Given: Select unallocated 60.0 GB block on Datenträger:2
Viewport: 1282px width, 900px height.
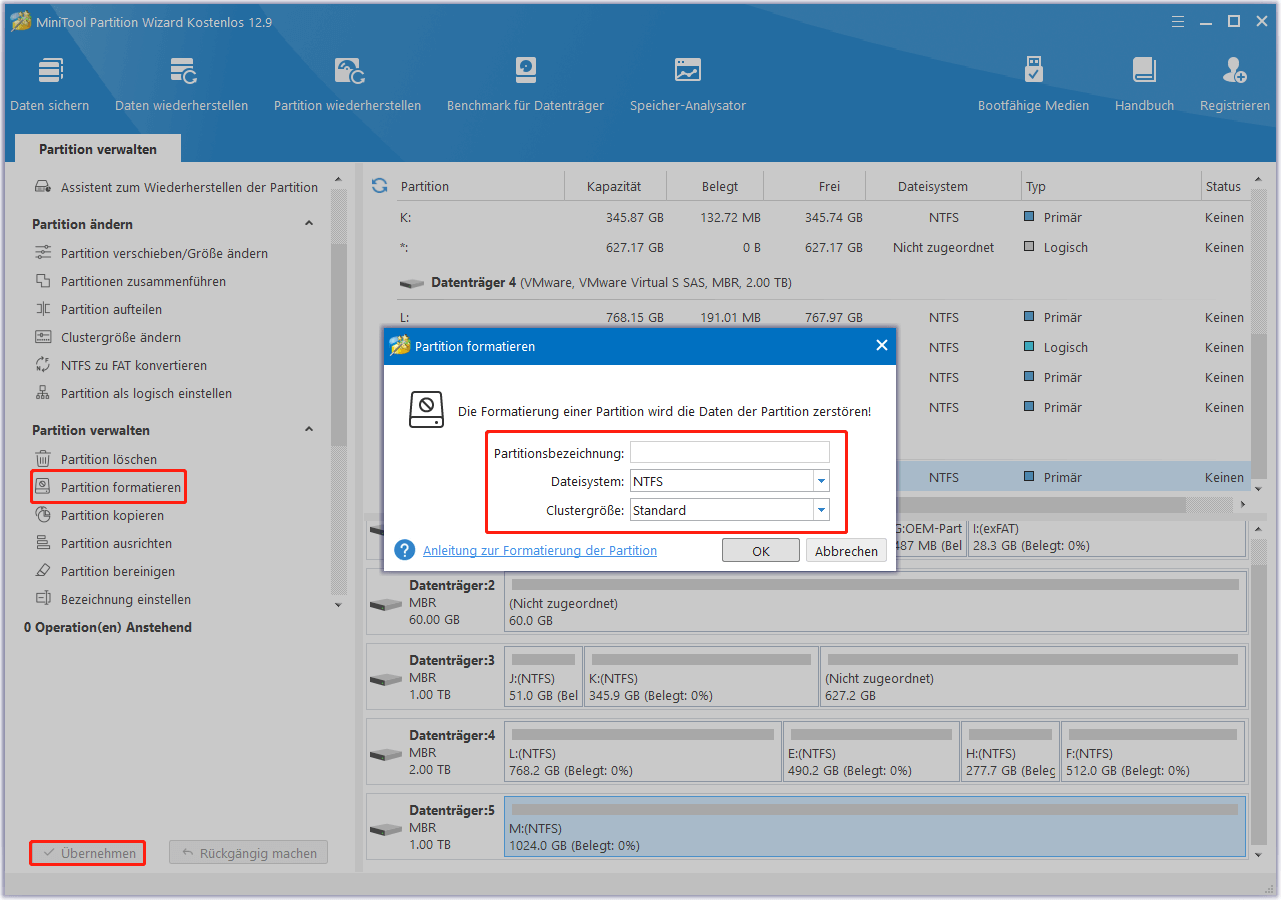Looking at the screenshot, I should [875, 601].
